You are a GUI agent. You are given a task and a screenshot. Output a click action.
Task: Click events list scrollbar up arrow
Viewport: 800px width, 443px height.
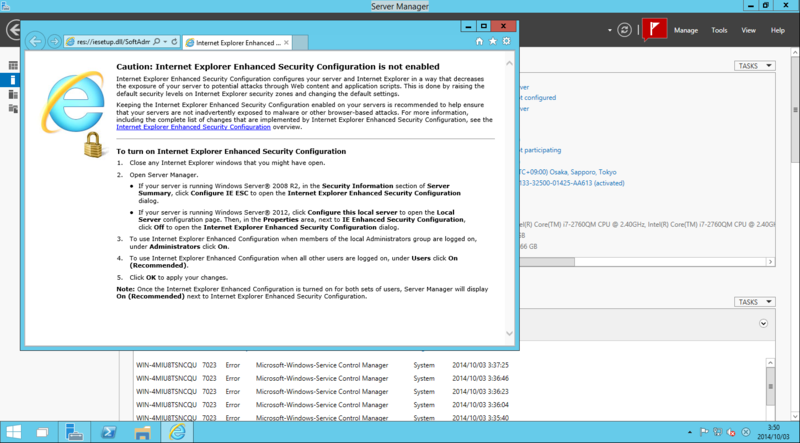pos(770,363)
